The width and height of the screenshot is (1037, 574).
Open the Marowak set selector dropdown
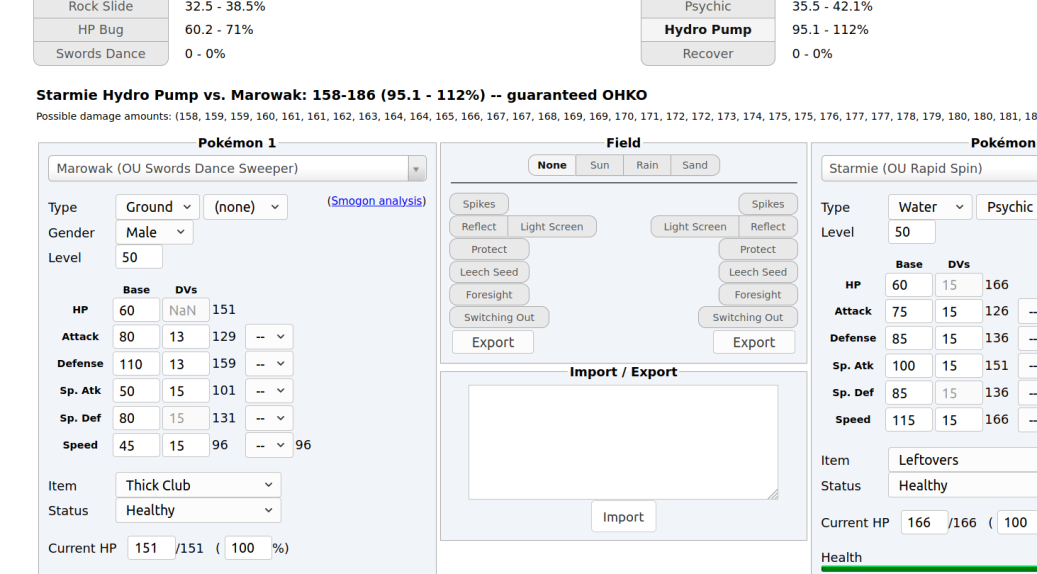click(237, 169)
